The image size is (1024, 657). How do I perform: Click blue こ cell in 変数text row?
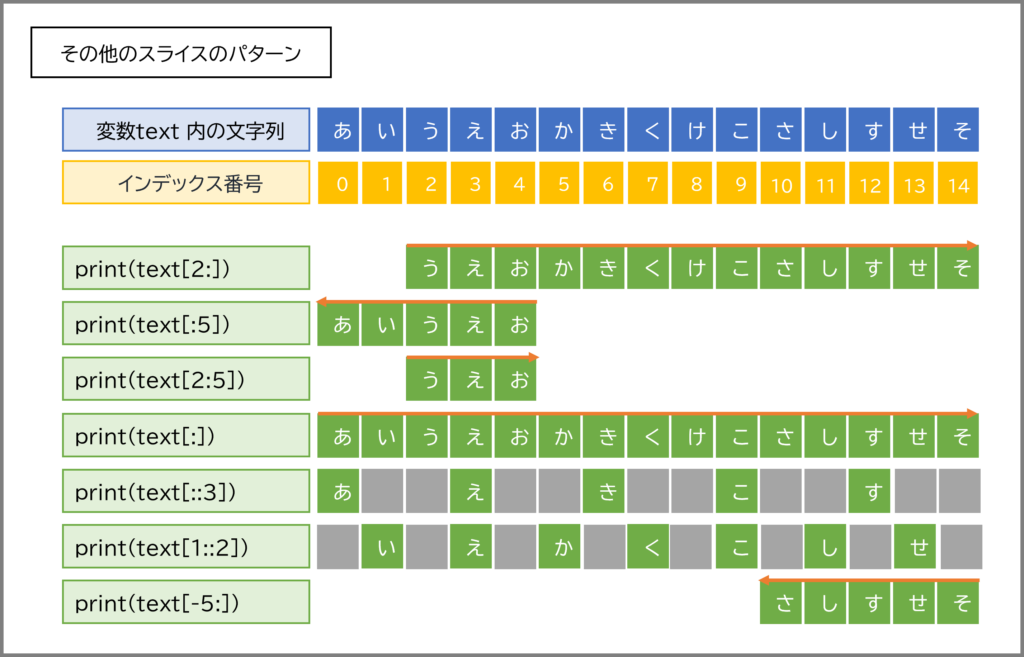pyautogui.click(x=737, y=130)
